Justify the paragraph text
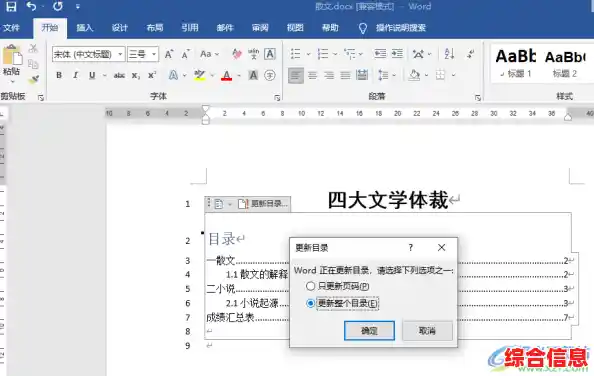The width and height of the screenshot is (594, 376). (345, 75)
